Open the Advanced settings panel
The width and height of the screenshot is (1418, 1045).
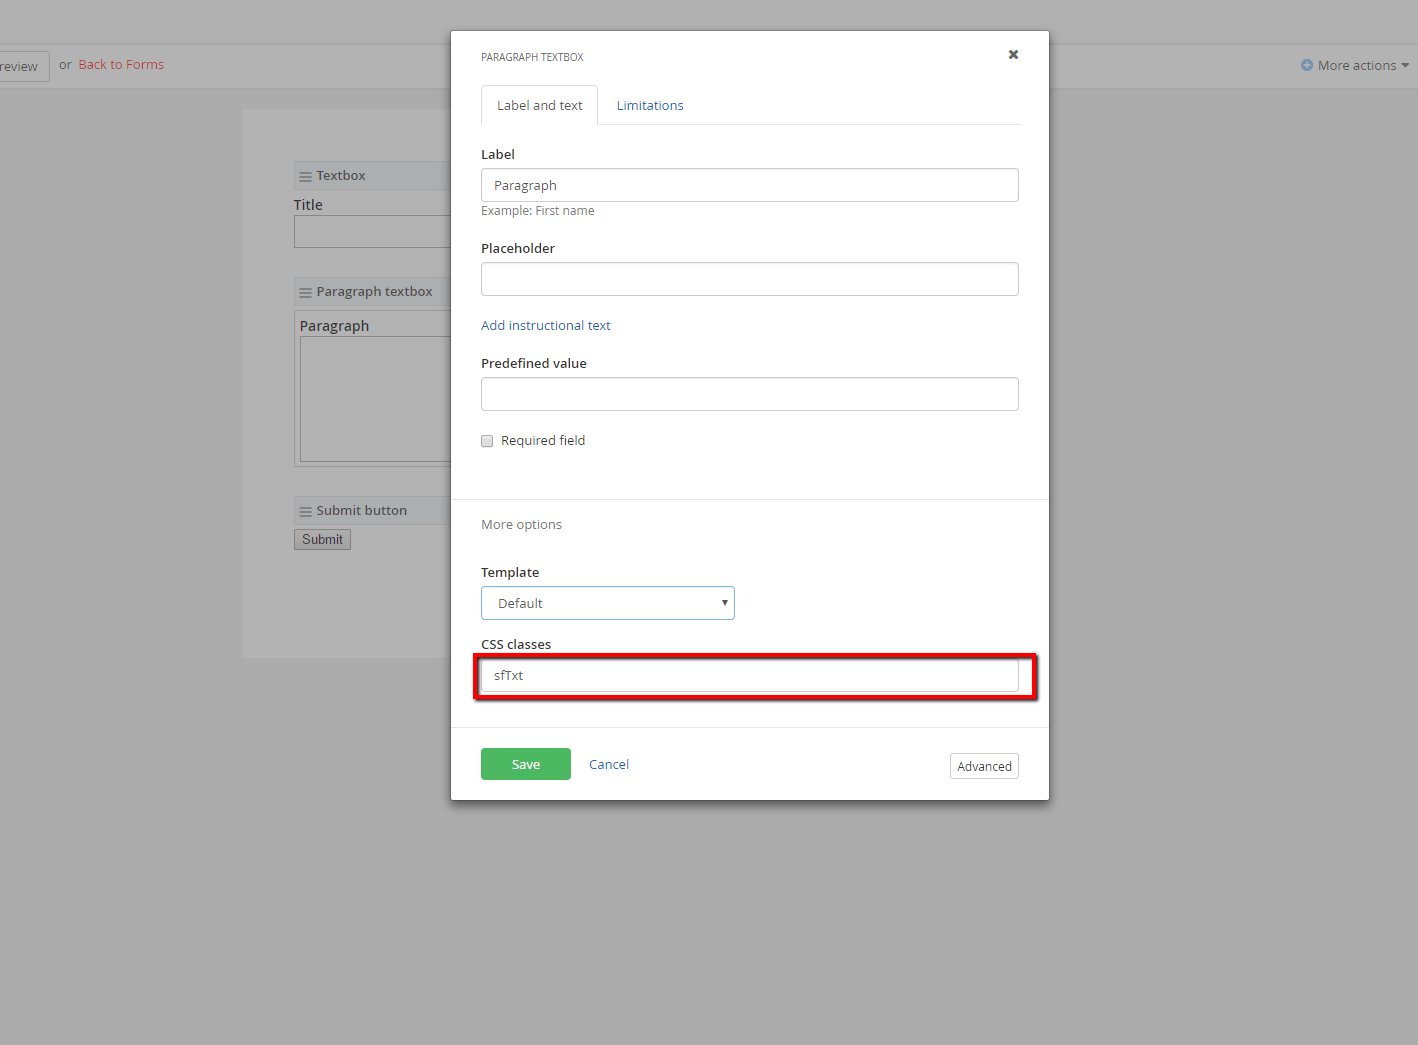pos(983,765)
